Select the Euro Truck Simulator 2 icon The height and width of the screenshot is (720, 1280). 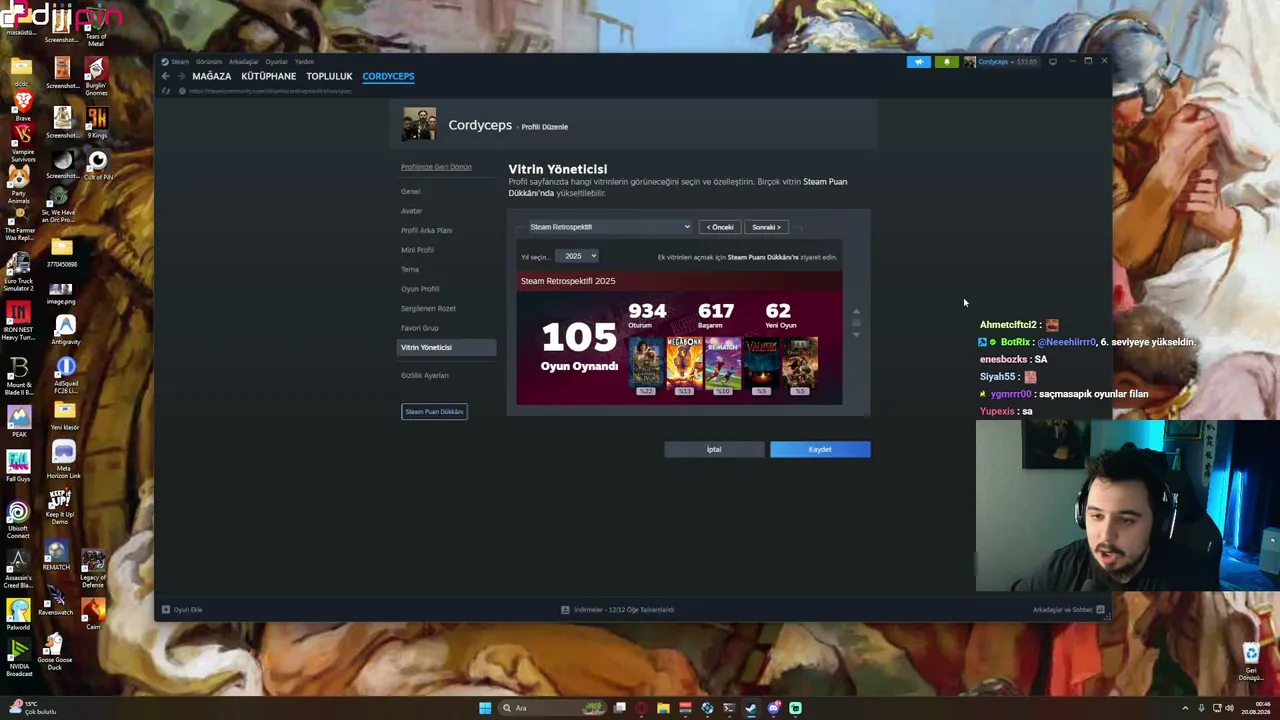pos(18,272)
